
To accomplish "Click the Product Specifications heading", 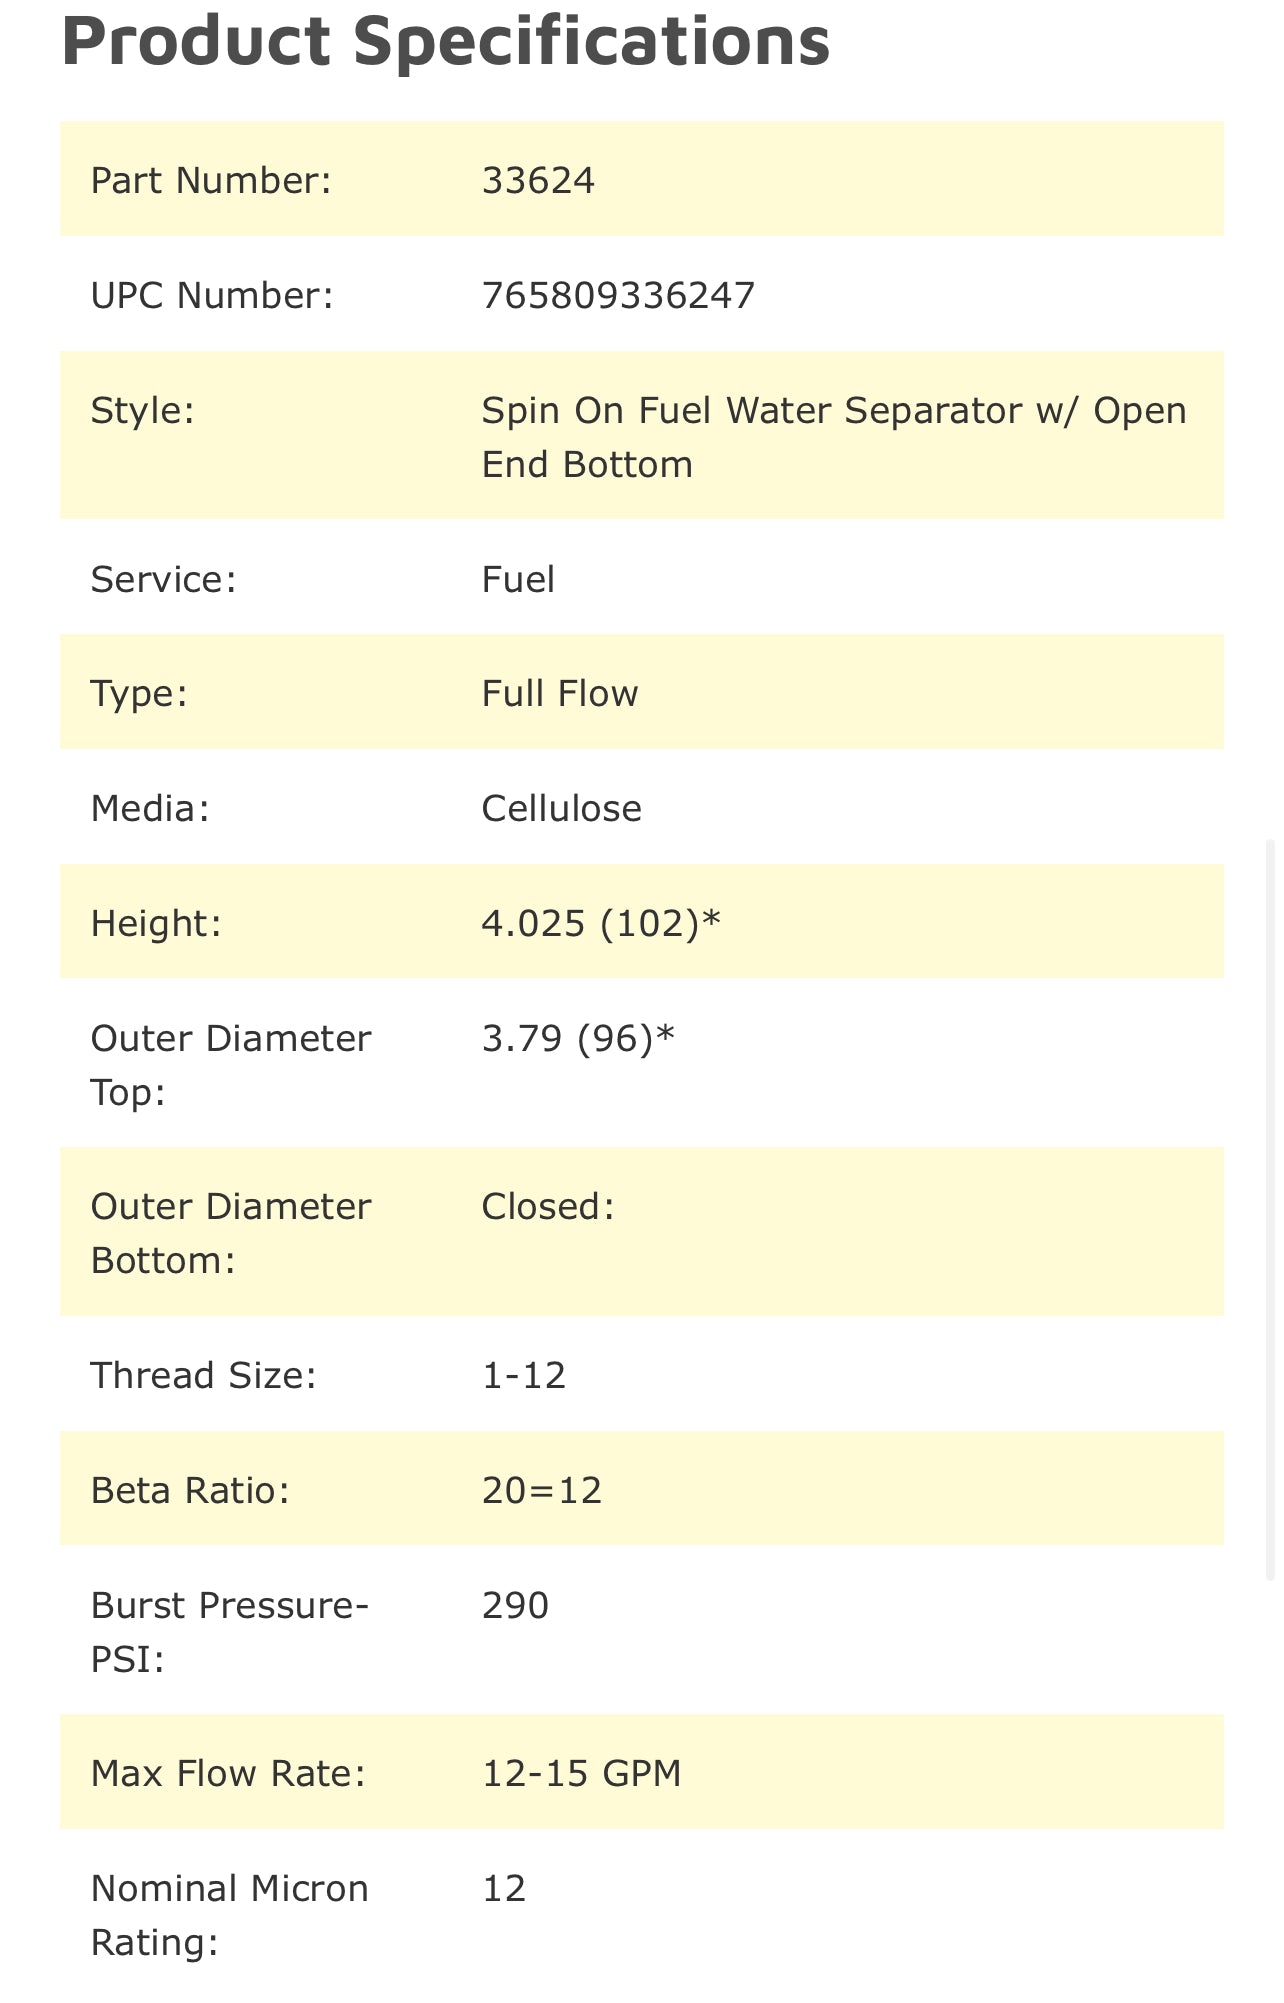I will pyautogui.click(x=446, y=41).
